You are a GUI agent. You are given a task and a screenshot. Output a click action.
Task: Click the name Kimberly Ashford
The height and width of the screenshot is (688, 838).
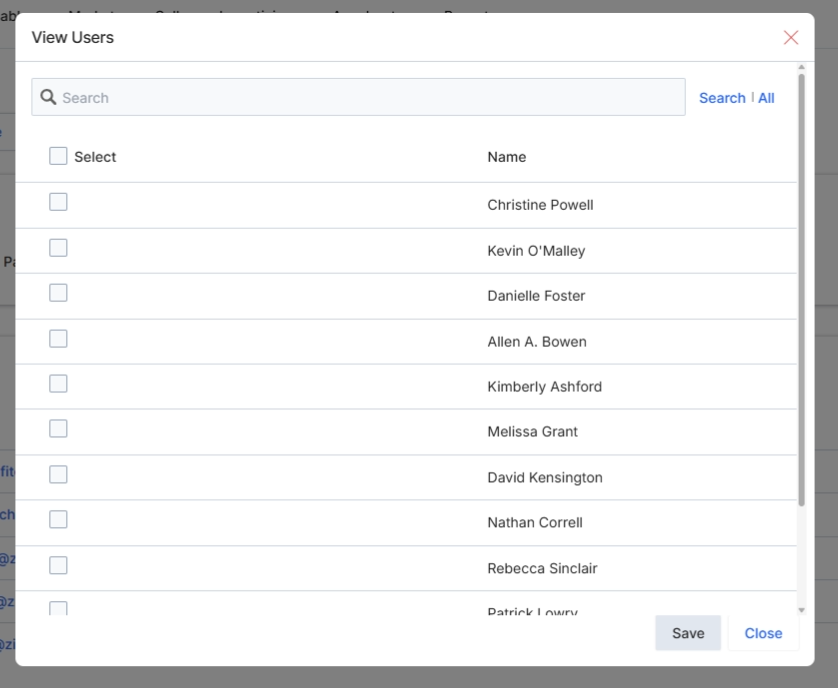(x=545, y=386)
